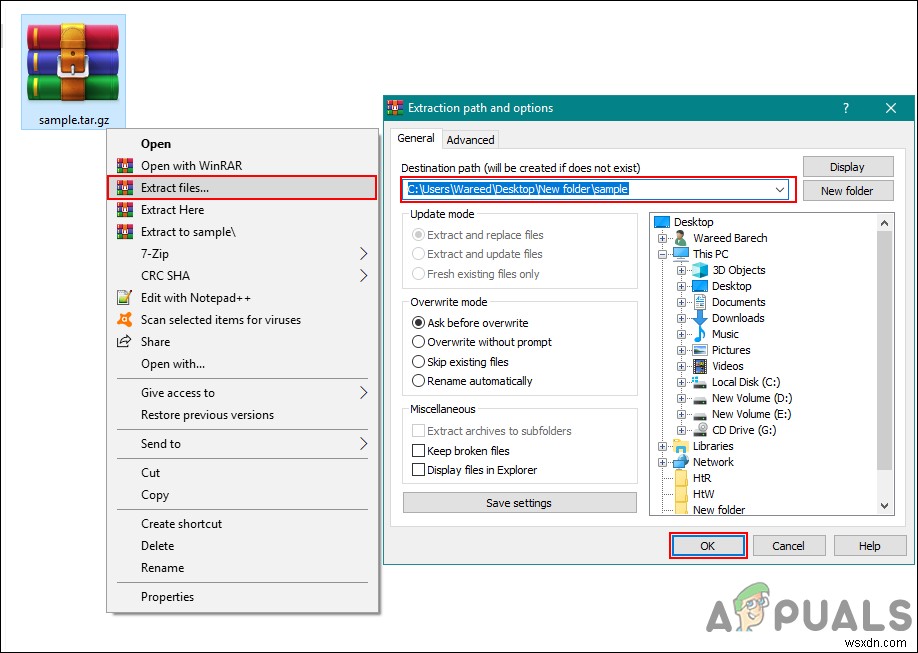Screen dimensions: 918x653
Task: Switch to the Advanced tab
Action: [470, 139]
